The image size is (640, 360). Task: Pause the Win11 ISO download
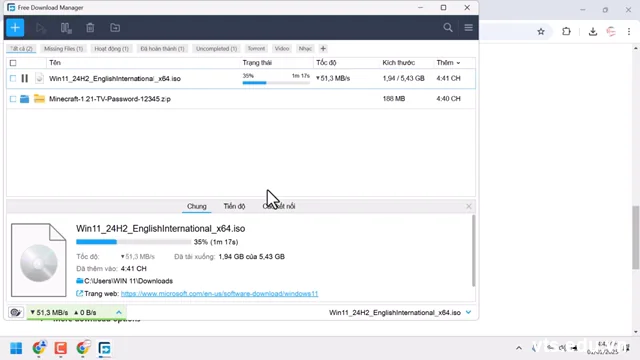[x=24, y=78]
